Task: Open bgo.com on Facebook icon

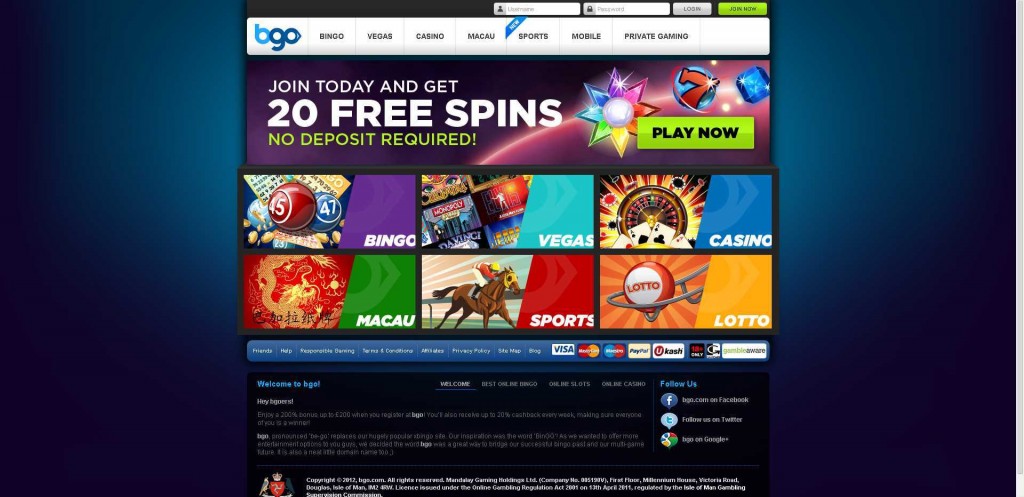Action: point(669,400)
